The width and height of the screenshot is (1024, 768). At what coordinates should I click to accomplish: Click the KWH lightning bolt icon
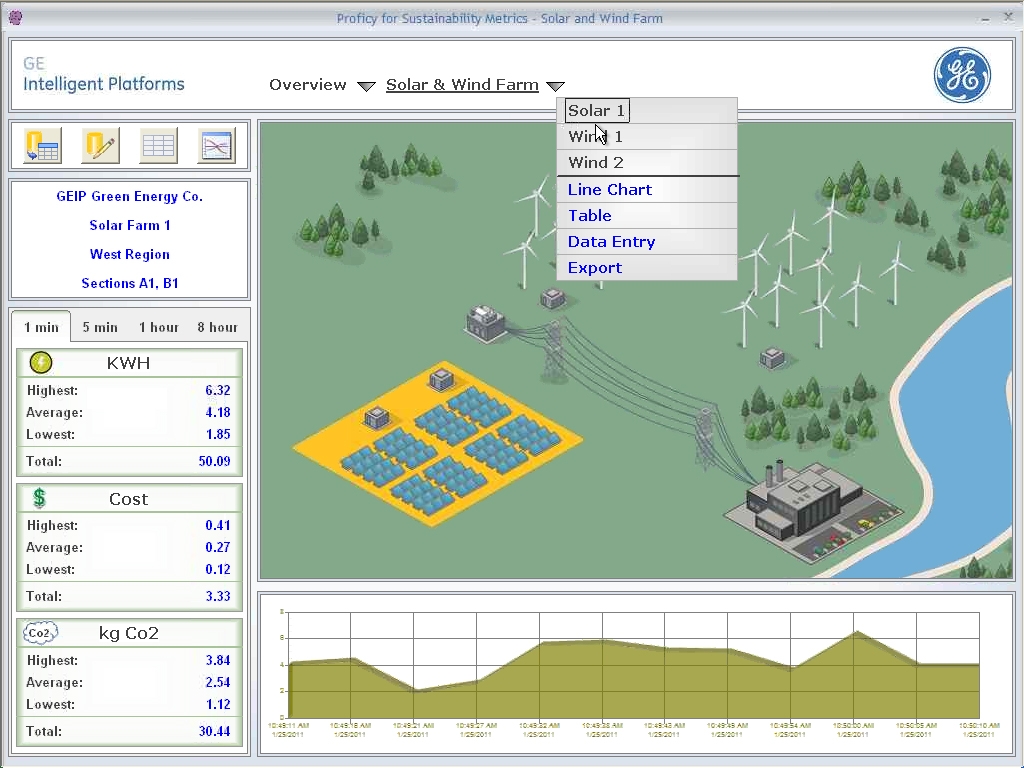pyautogui.click(x=40, y=362)
